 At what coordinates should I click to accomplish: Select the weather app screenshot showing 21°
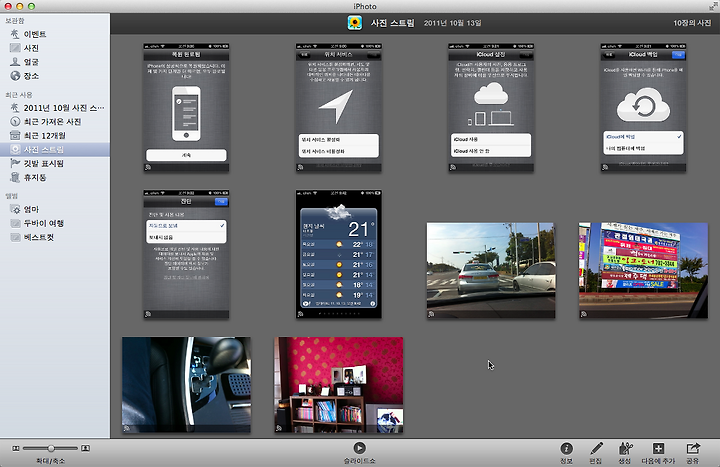338,254
